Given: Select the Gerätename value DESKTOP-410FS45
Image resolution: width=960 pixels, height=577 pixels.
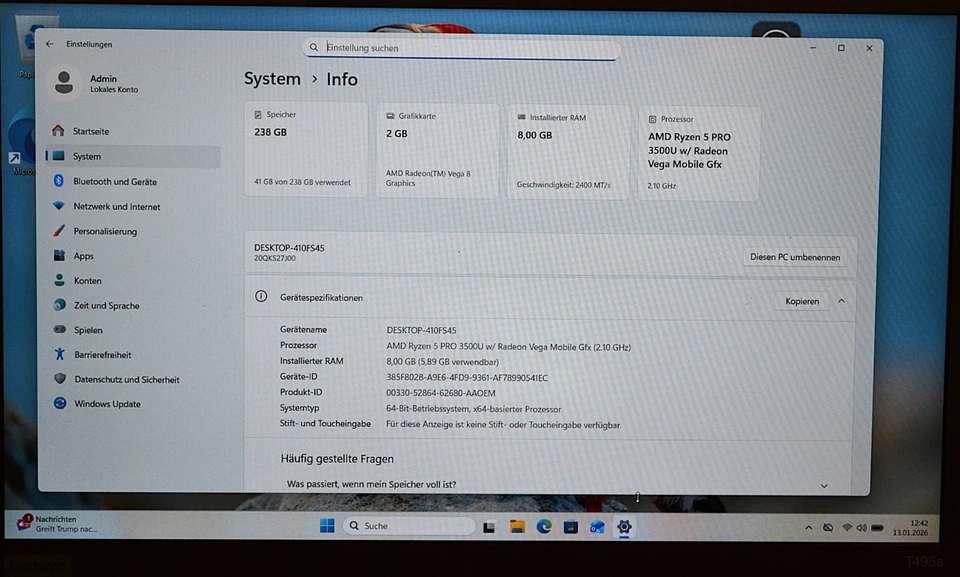Looking at the screenshot, I should coord(421,330).
